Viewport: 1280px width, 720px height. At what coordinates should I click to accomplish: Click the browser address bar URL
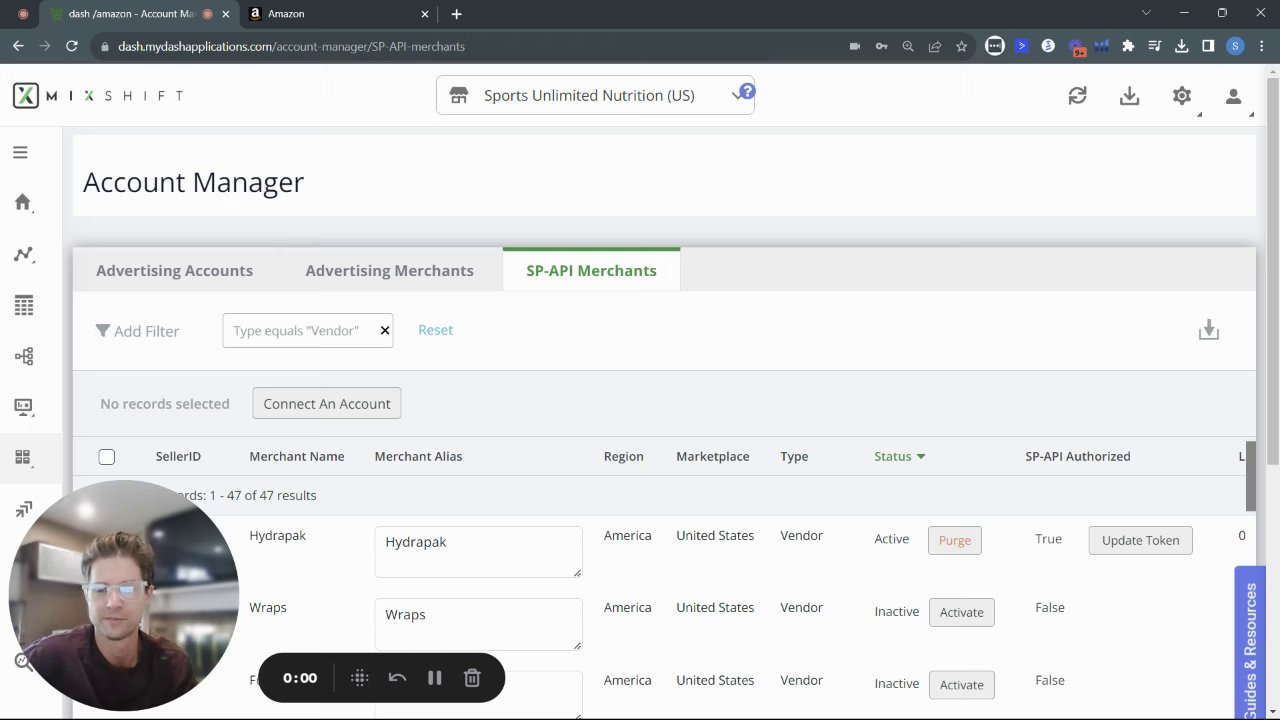[291, 46]
